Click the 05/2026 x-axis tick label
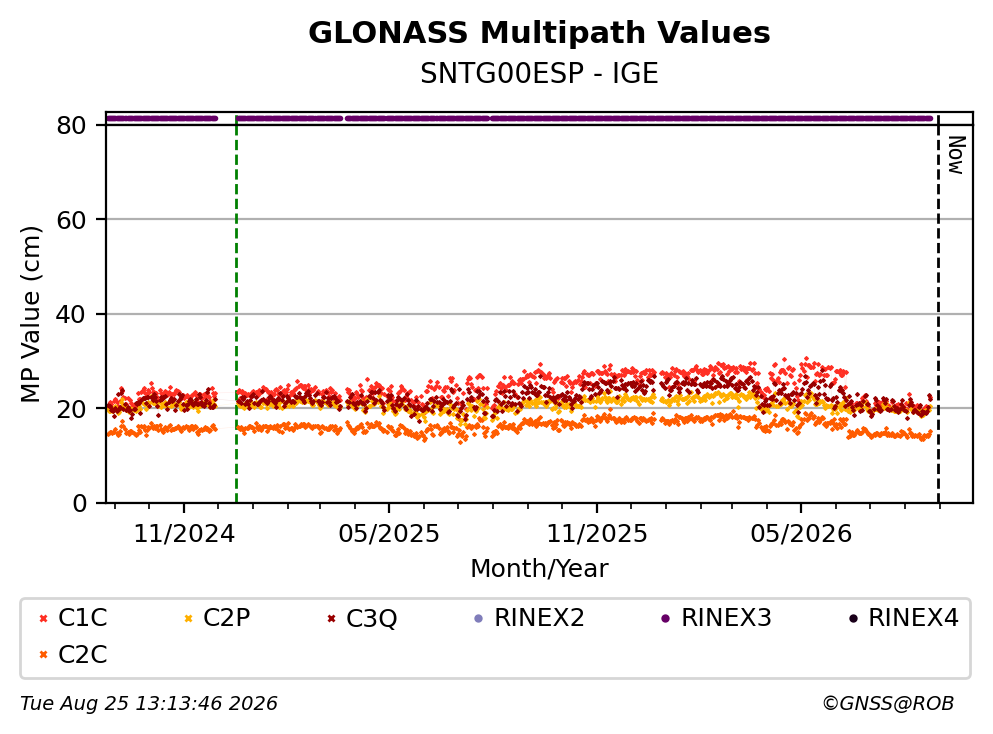Viewport: 993px width, 734px height. [801, 534]
